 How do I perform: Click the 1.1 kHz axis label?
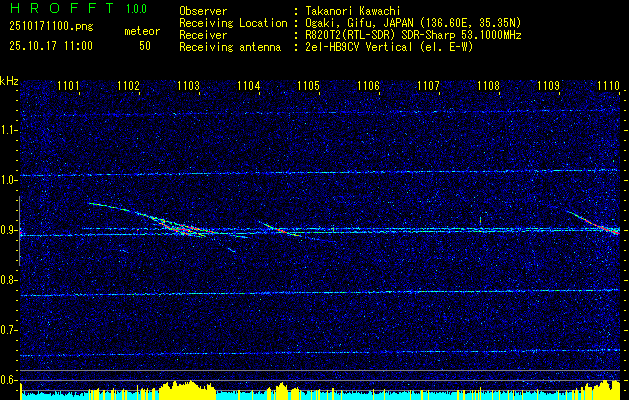click(8, 130)
